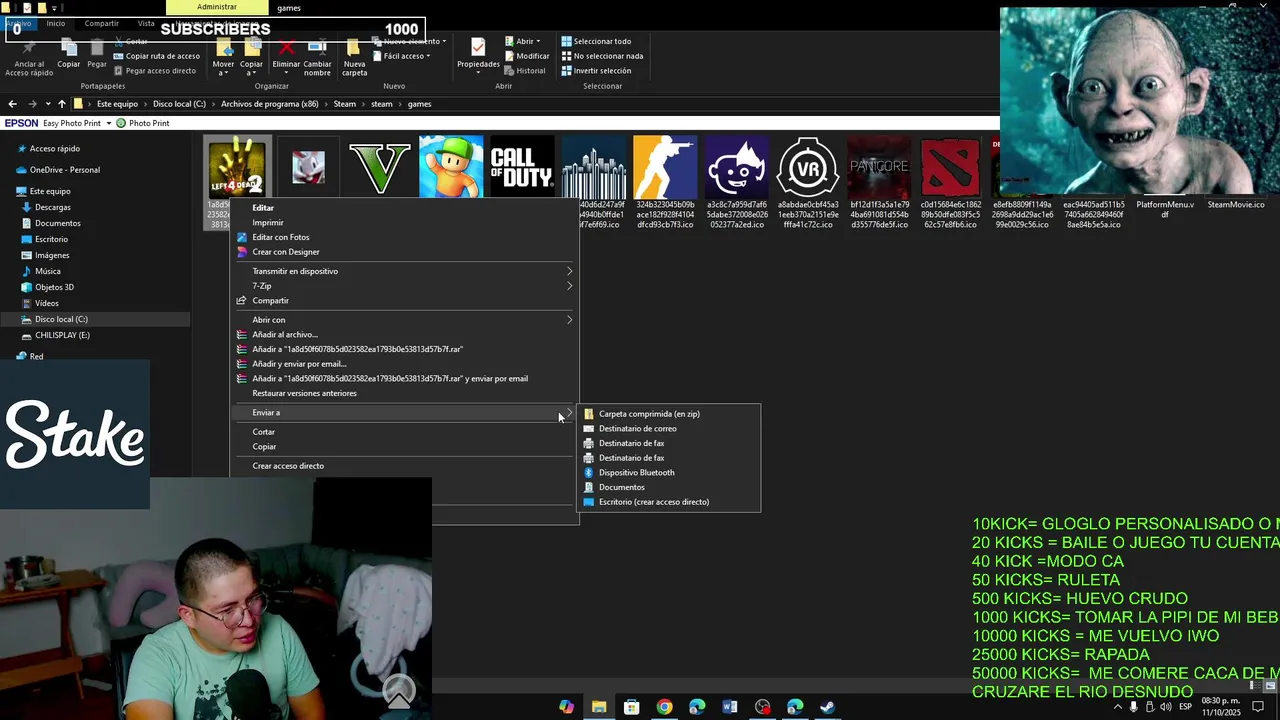Show hidden tray icons chevron
This screenshot has width=1280, height=720.
click(1118, 707)
